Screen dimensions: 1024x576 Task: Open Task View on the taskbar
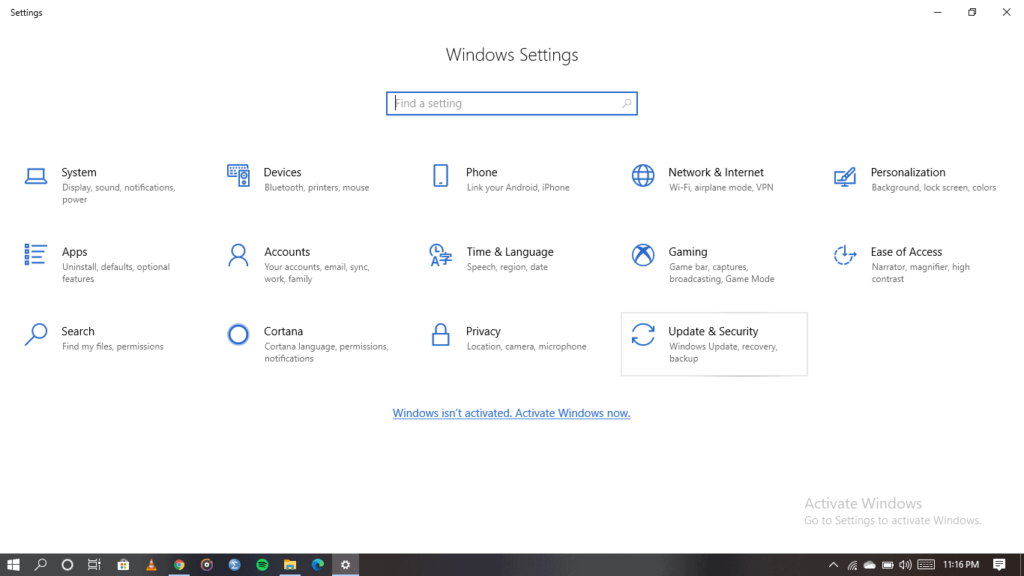click(x=95, y=565)
